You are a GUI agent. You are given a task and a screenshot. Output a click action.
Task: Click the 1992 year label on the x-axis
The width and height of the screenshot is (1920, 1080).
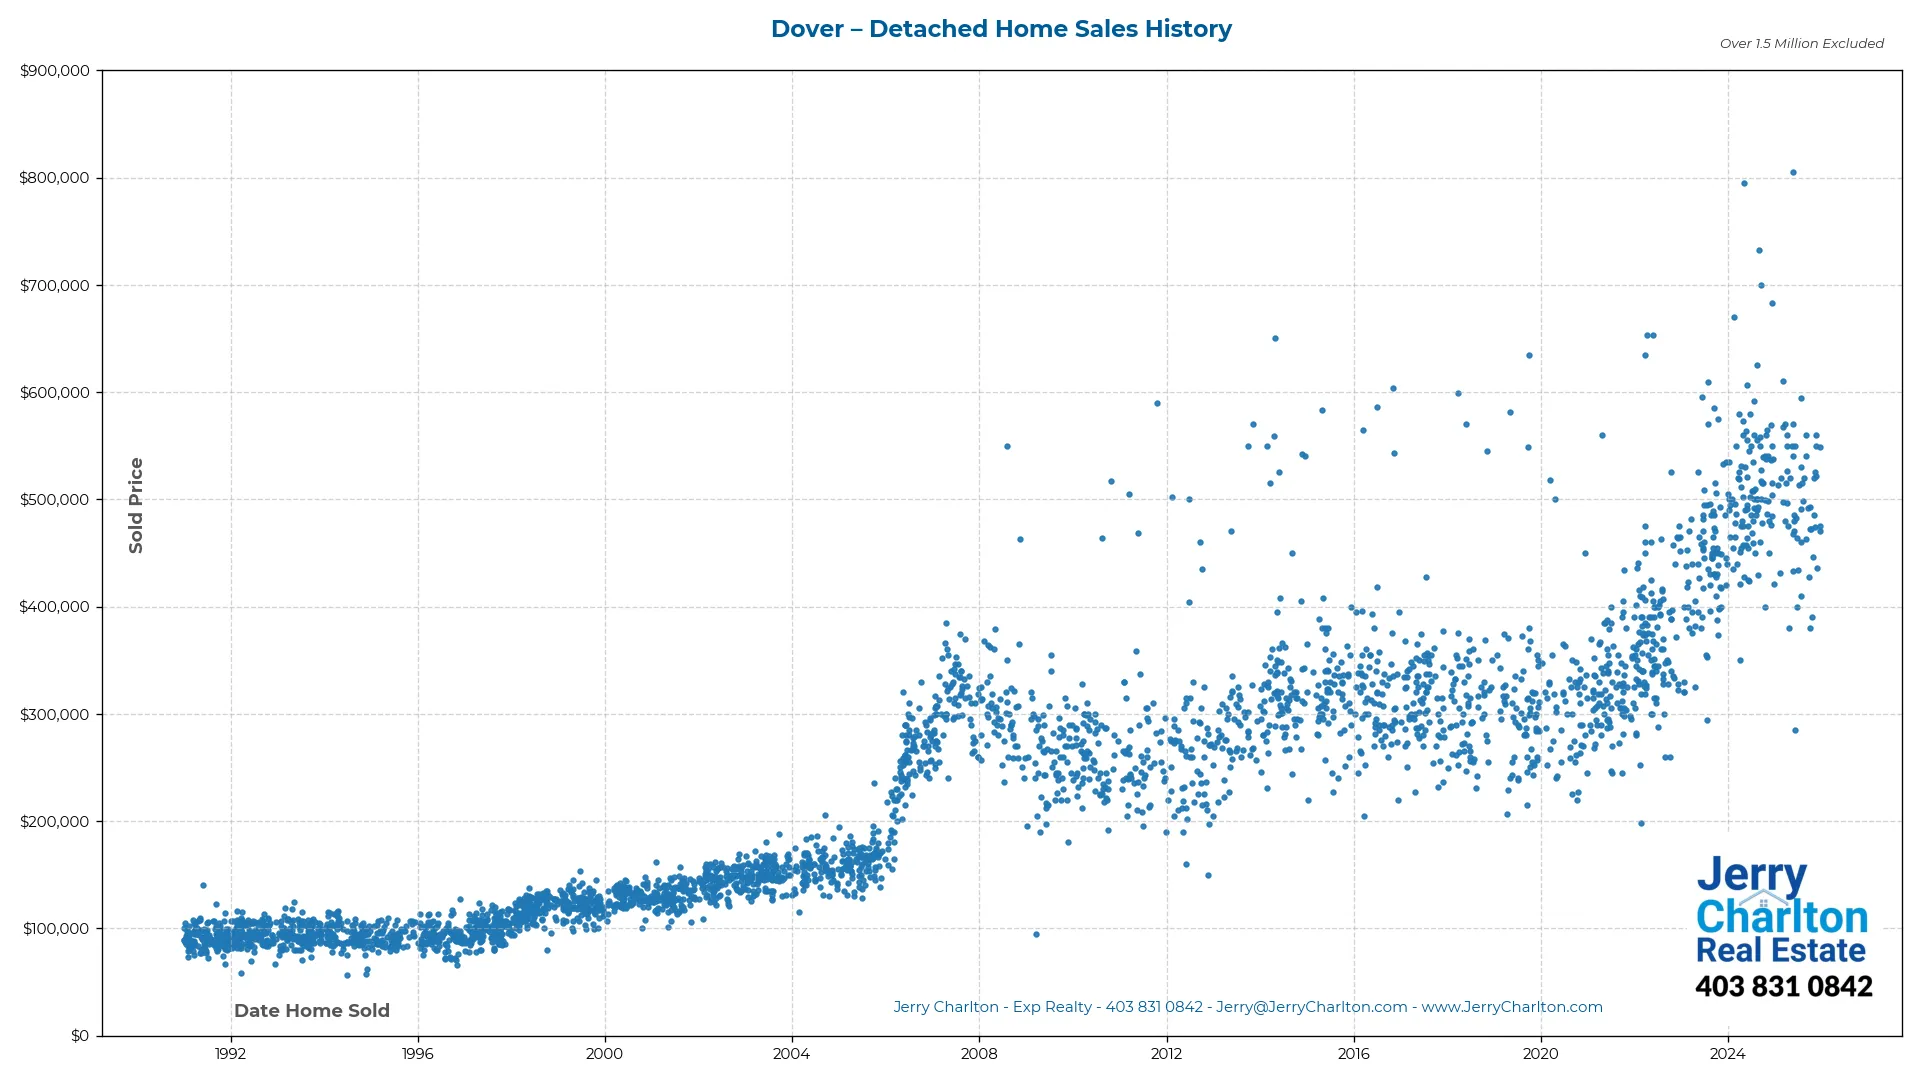pos(229,1053)
